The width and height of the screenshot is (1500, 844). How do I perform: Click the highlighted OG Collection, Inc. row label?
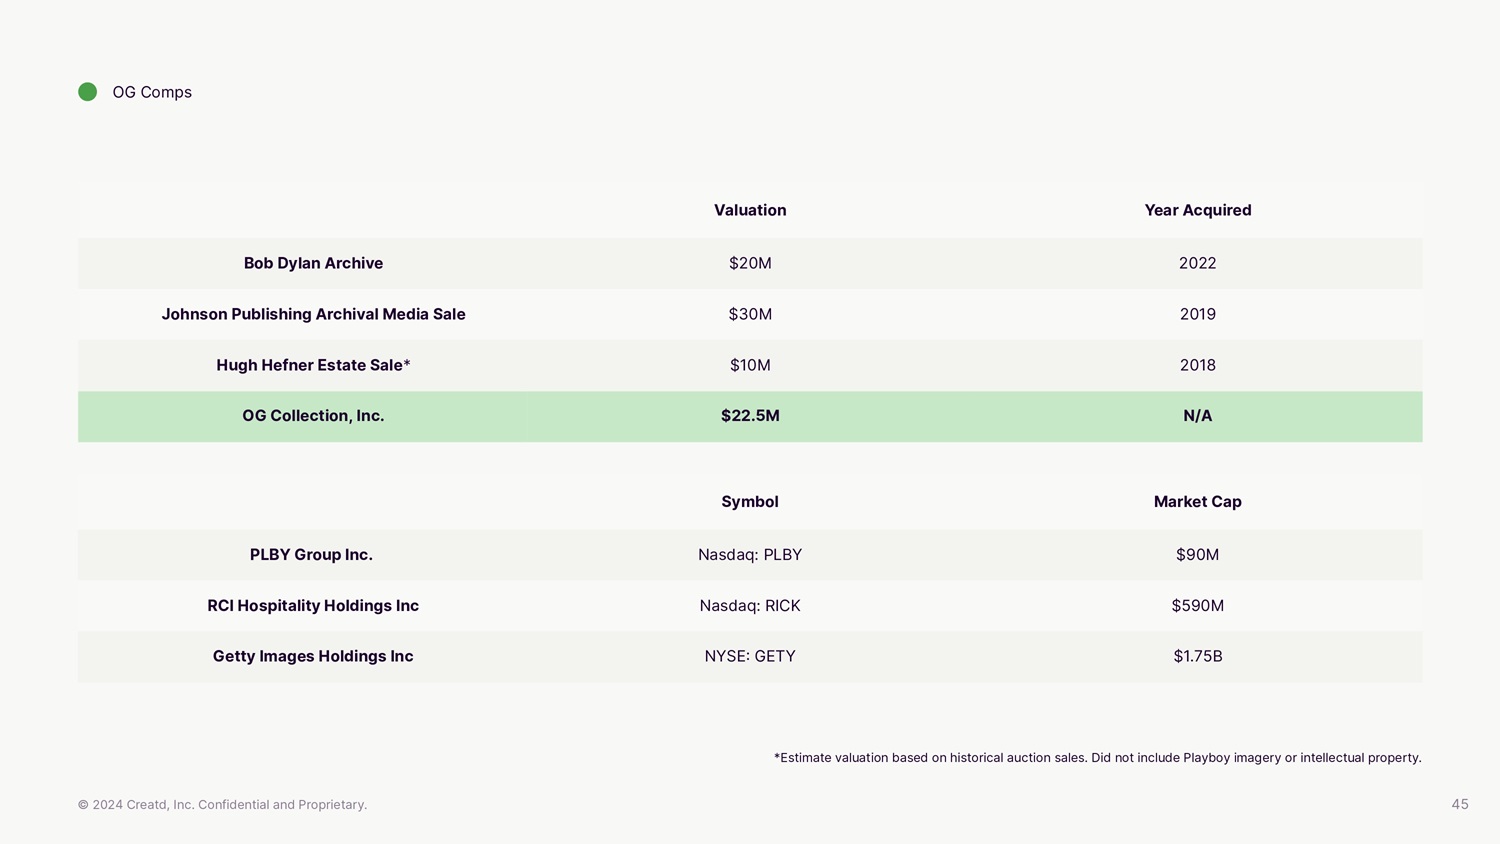click(313, 416)
